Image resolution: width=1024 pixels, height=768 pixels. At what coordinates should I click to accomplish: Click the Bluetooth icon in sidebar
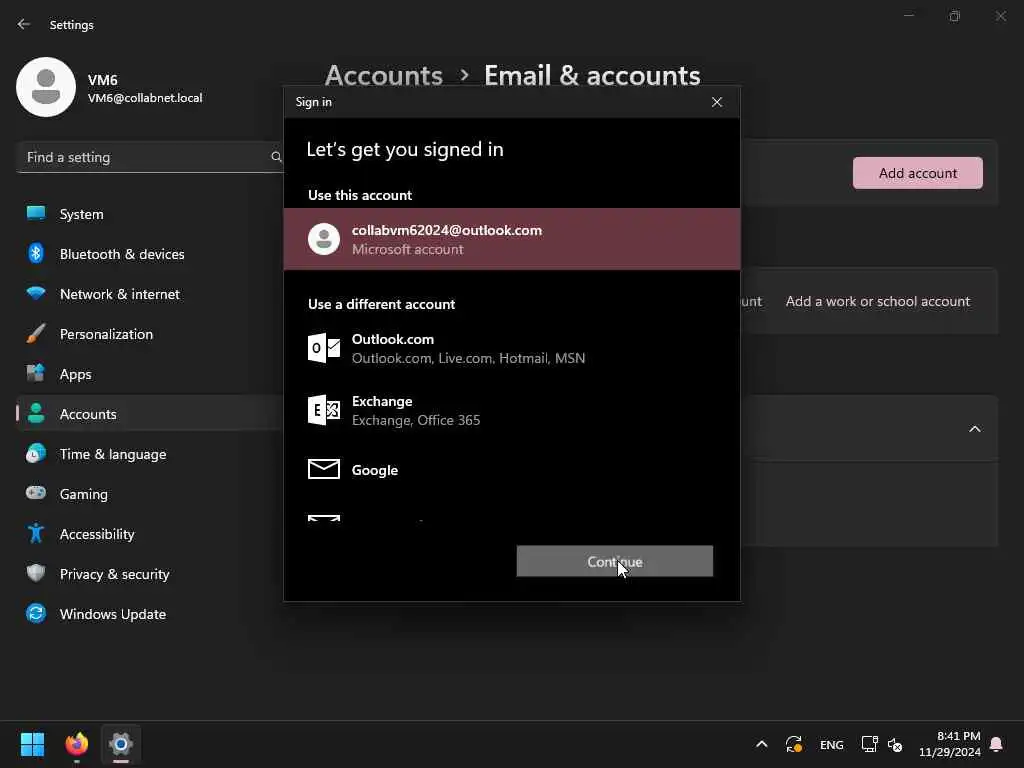point(36,253)
